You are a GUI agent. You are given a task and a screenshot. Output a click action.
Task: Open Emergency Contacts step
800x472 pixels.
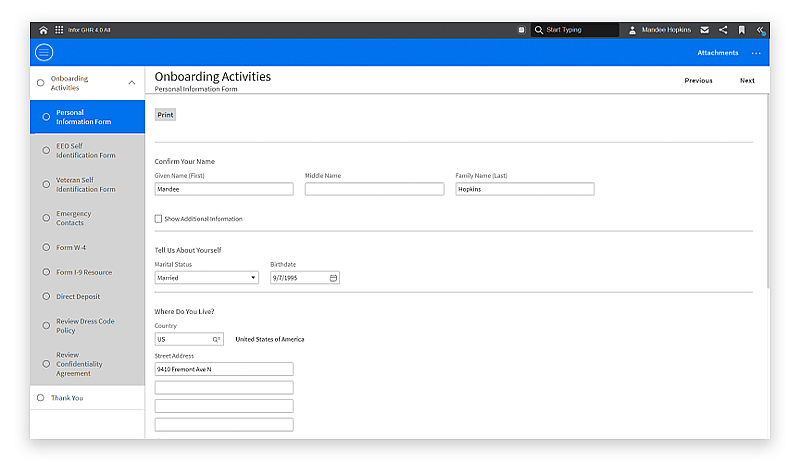(x=87, y=218)
